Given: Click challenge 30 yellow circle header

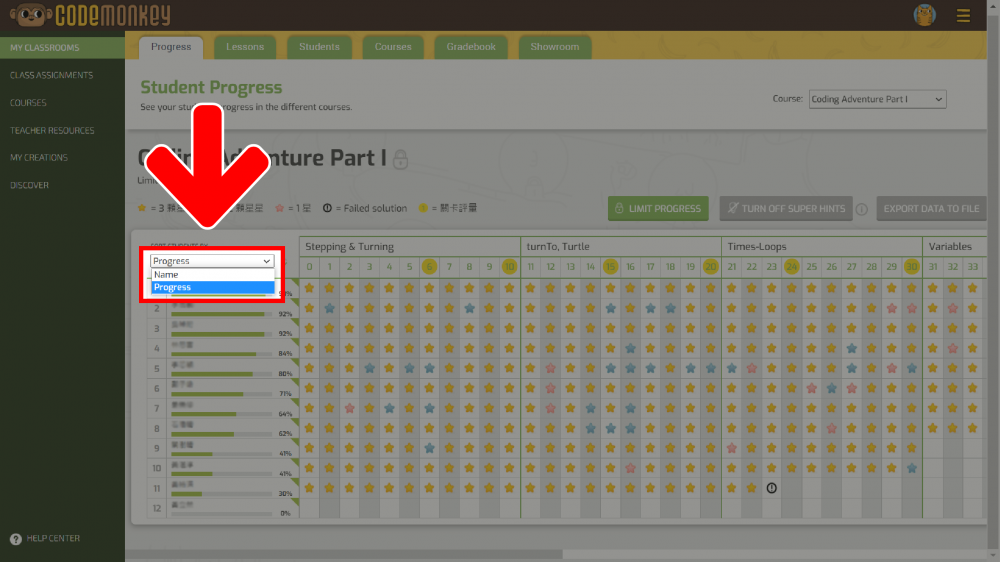Looking at the screenshot, I should (912, 267).
